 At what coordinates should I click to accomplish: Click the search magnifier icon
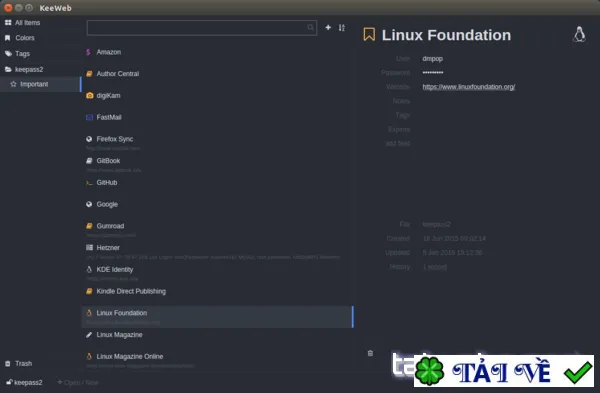[310, 28]
